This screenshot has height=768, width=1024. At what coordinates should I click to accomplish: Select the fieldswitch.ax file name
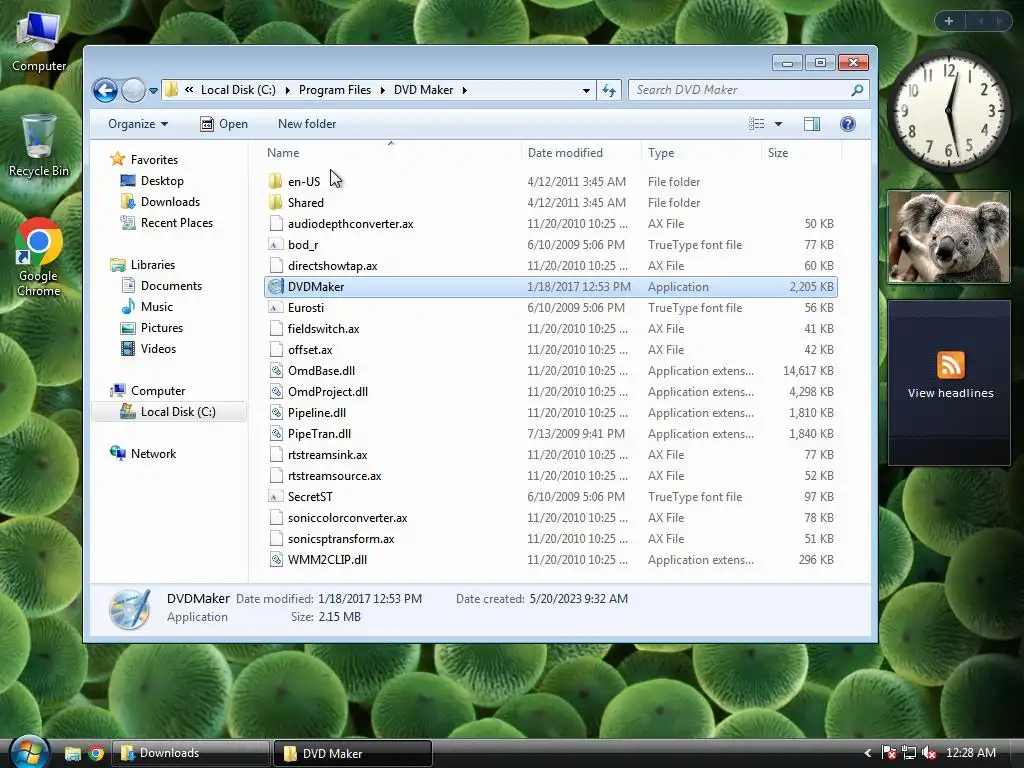pos(323,328)
